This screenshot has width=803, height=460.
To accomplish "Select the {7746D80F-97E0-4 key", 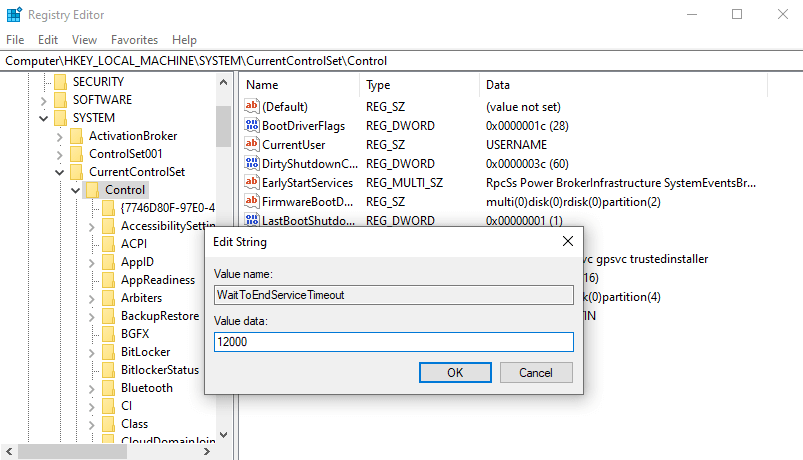I will pos(167,207).
